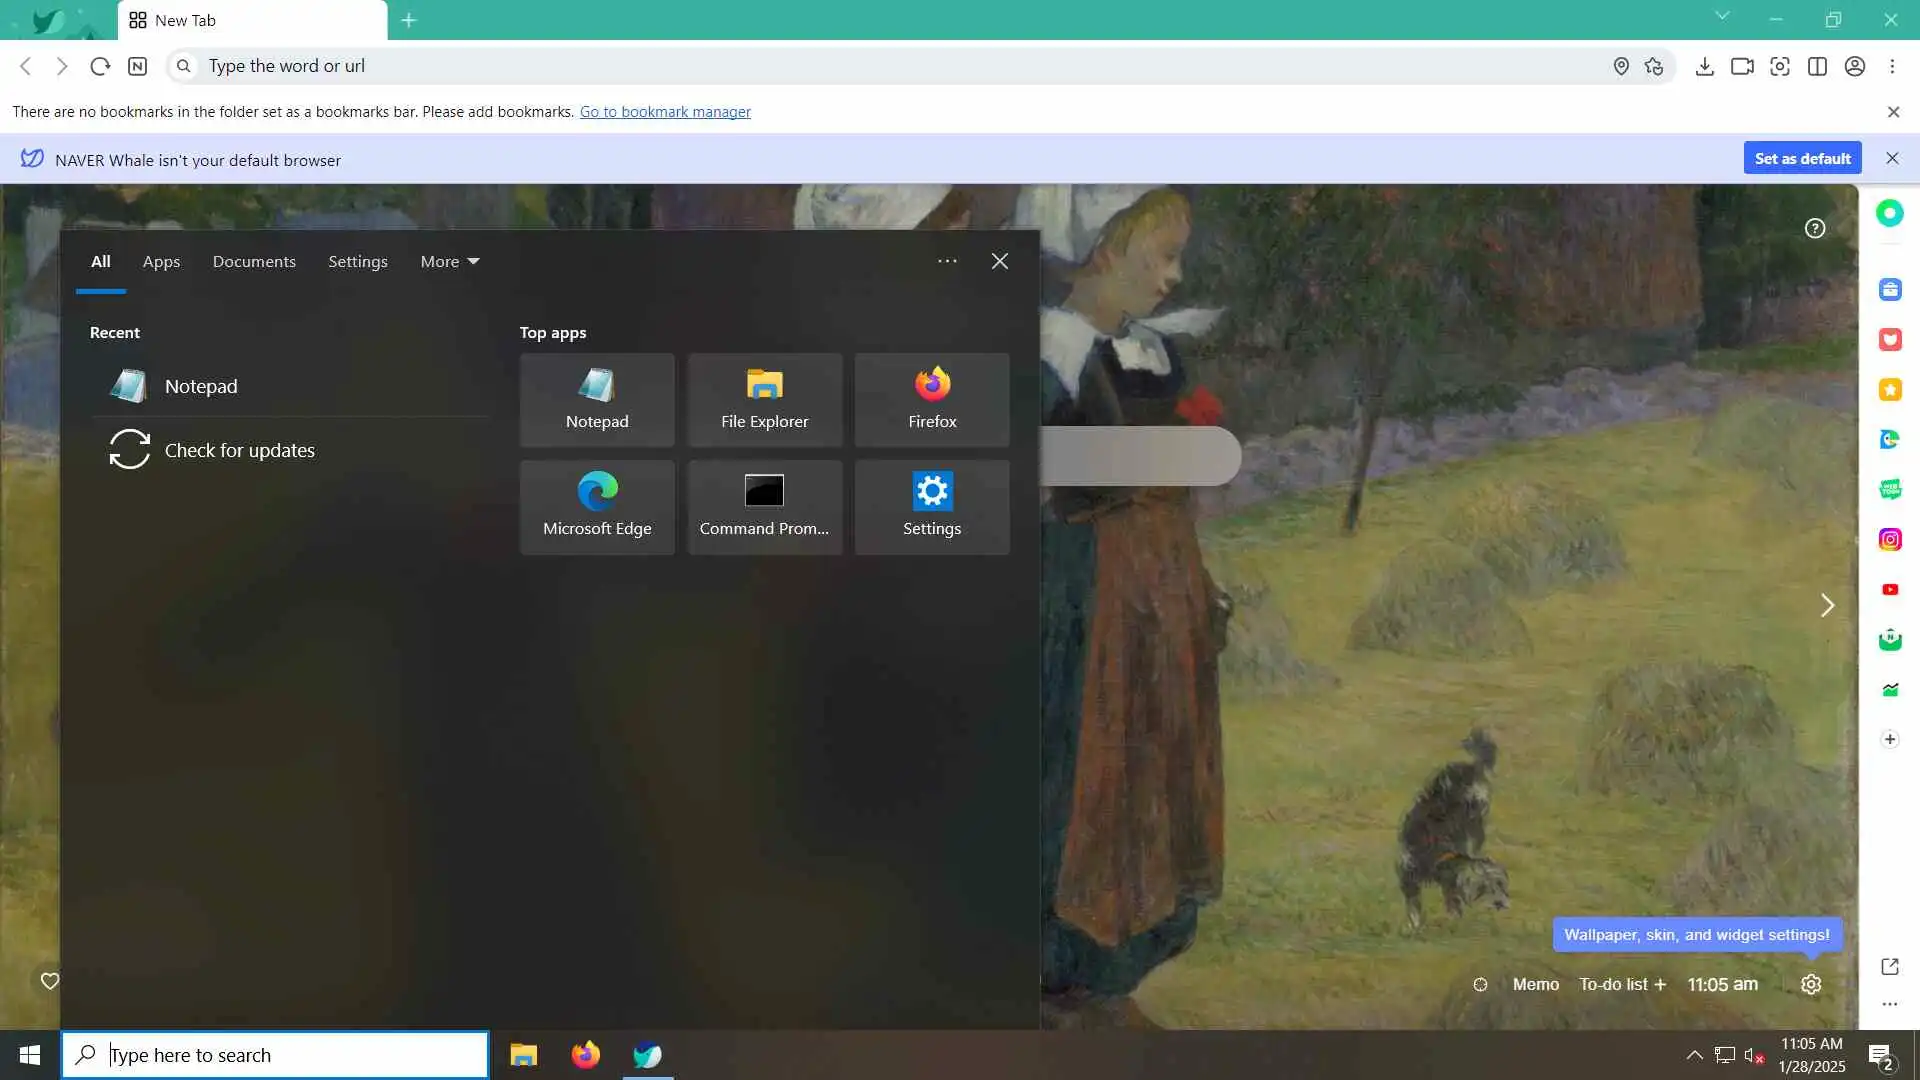This screenshot has width=1920, height=1080.
Task: Click the screen capture icon in toolbar
Action: [x=1780, y=66]
